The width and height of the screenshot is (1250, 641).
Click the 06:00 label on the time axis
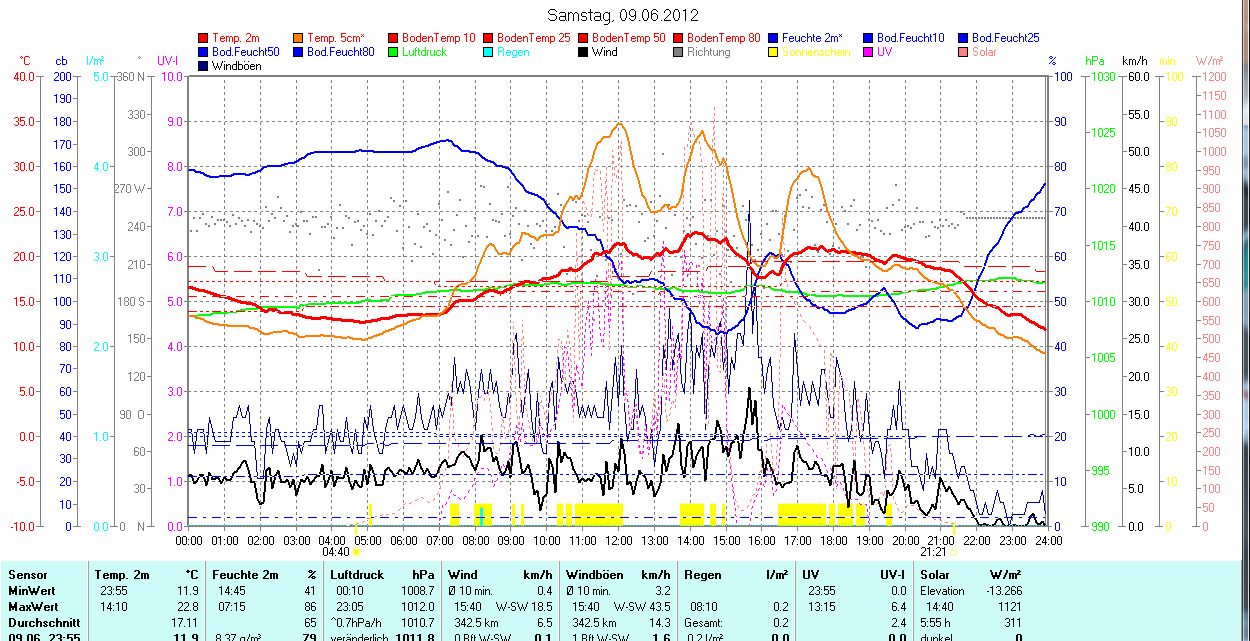(x=403, y=540)
